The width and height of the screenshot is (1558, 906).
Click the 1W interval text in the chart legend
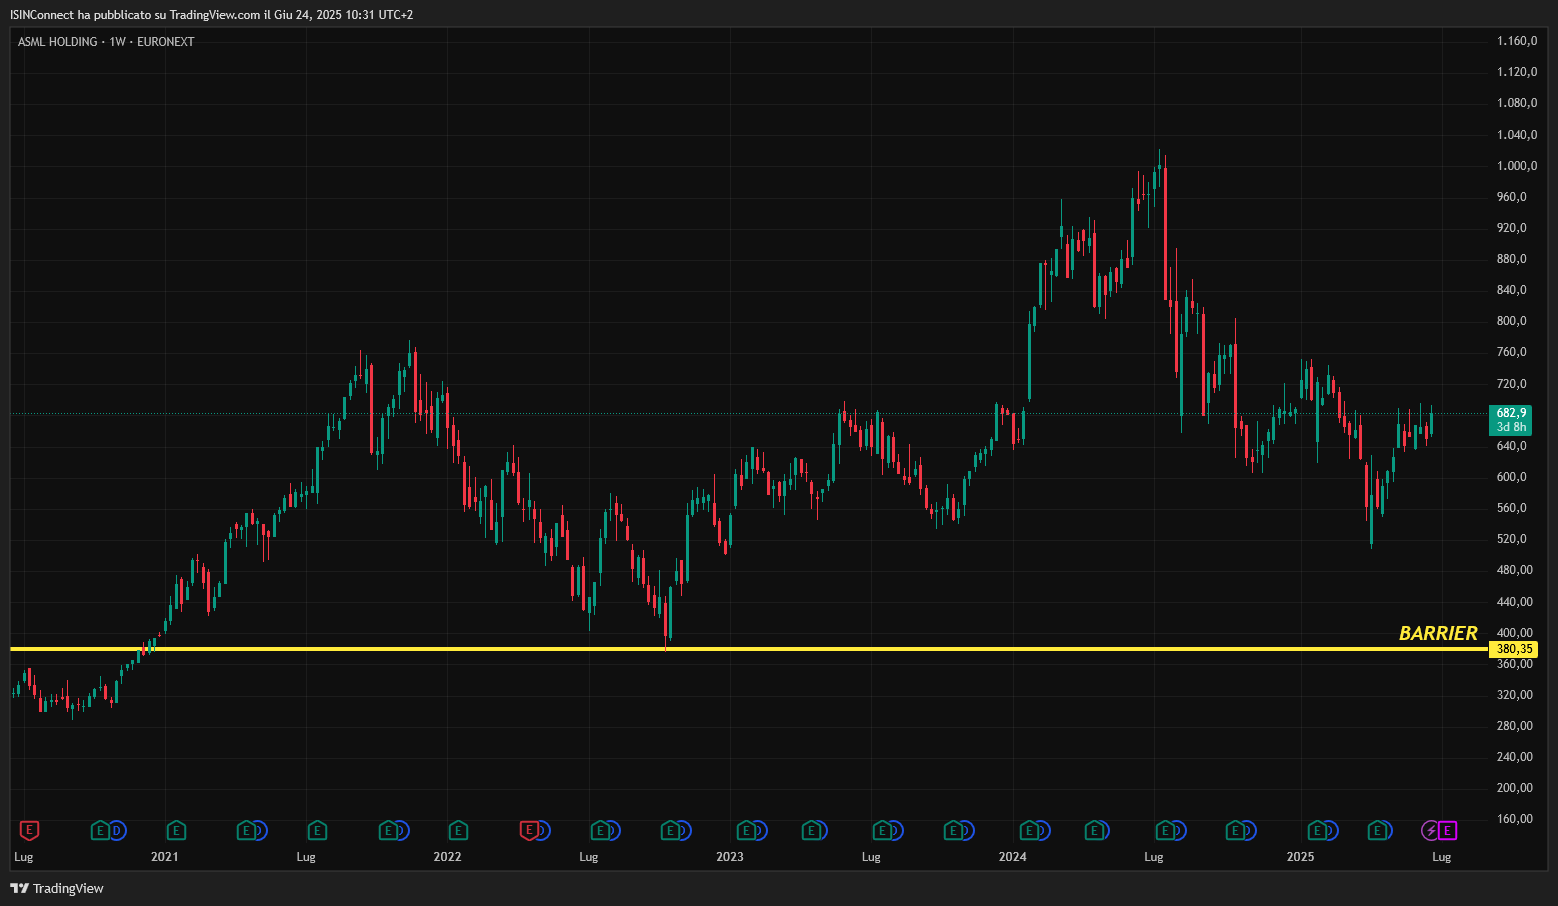tap(118, 42)
